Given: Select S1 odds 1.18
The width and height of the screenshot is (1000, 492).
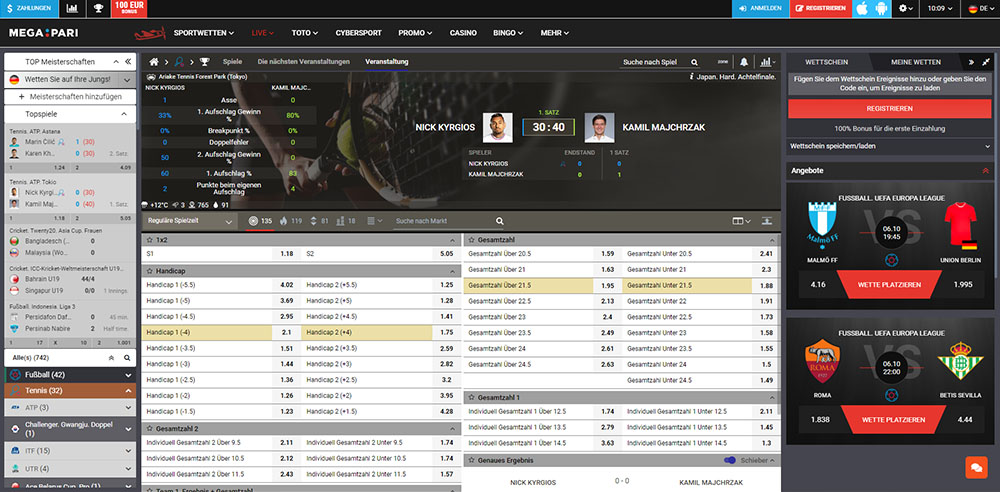Looking at the screenshot, I should click(x=286, y=253).
